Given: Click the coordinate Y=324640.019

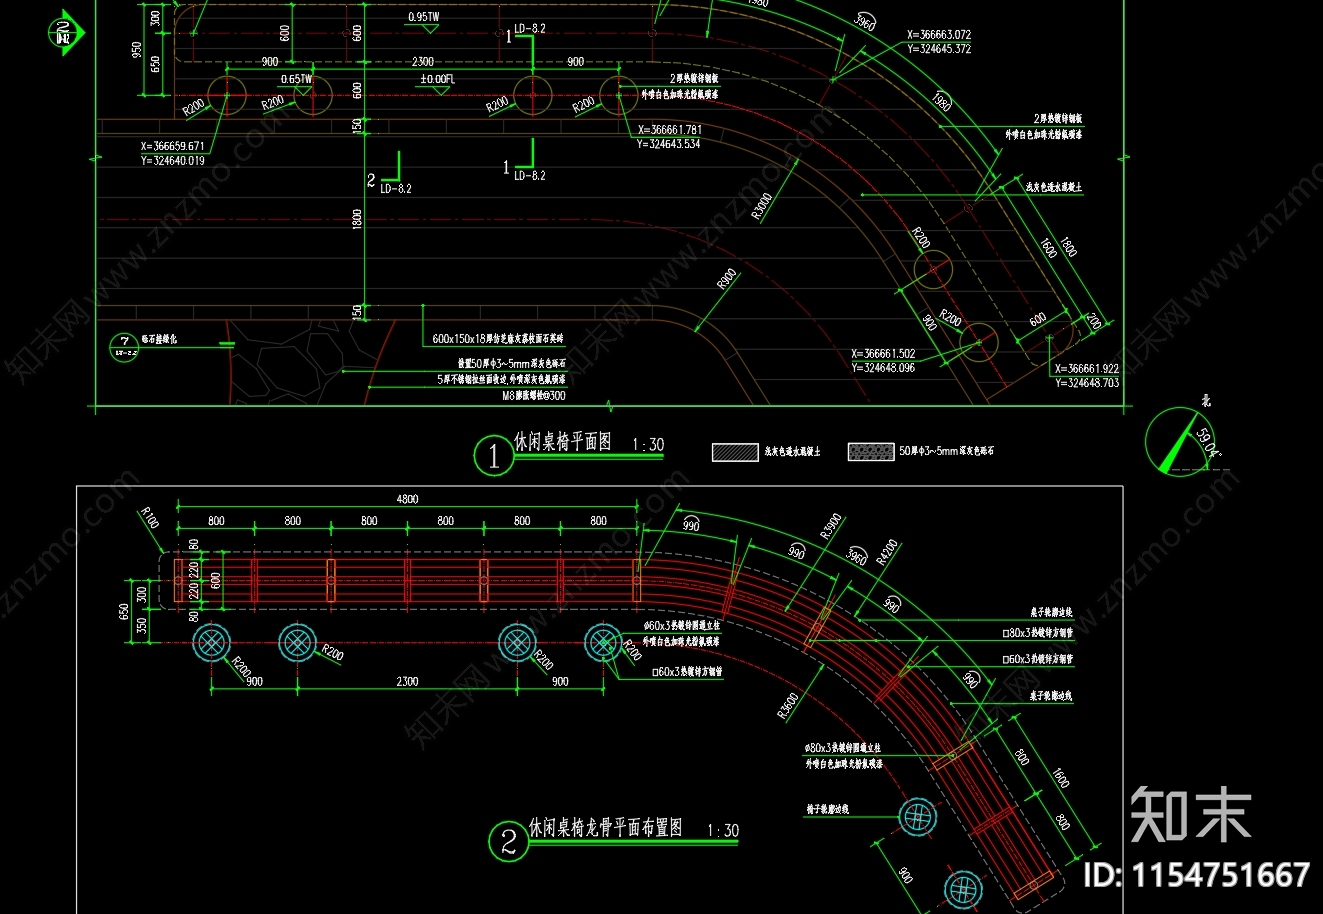Looking at the screenshot, I should click(173, 160).
